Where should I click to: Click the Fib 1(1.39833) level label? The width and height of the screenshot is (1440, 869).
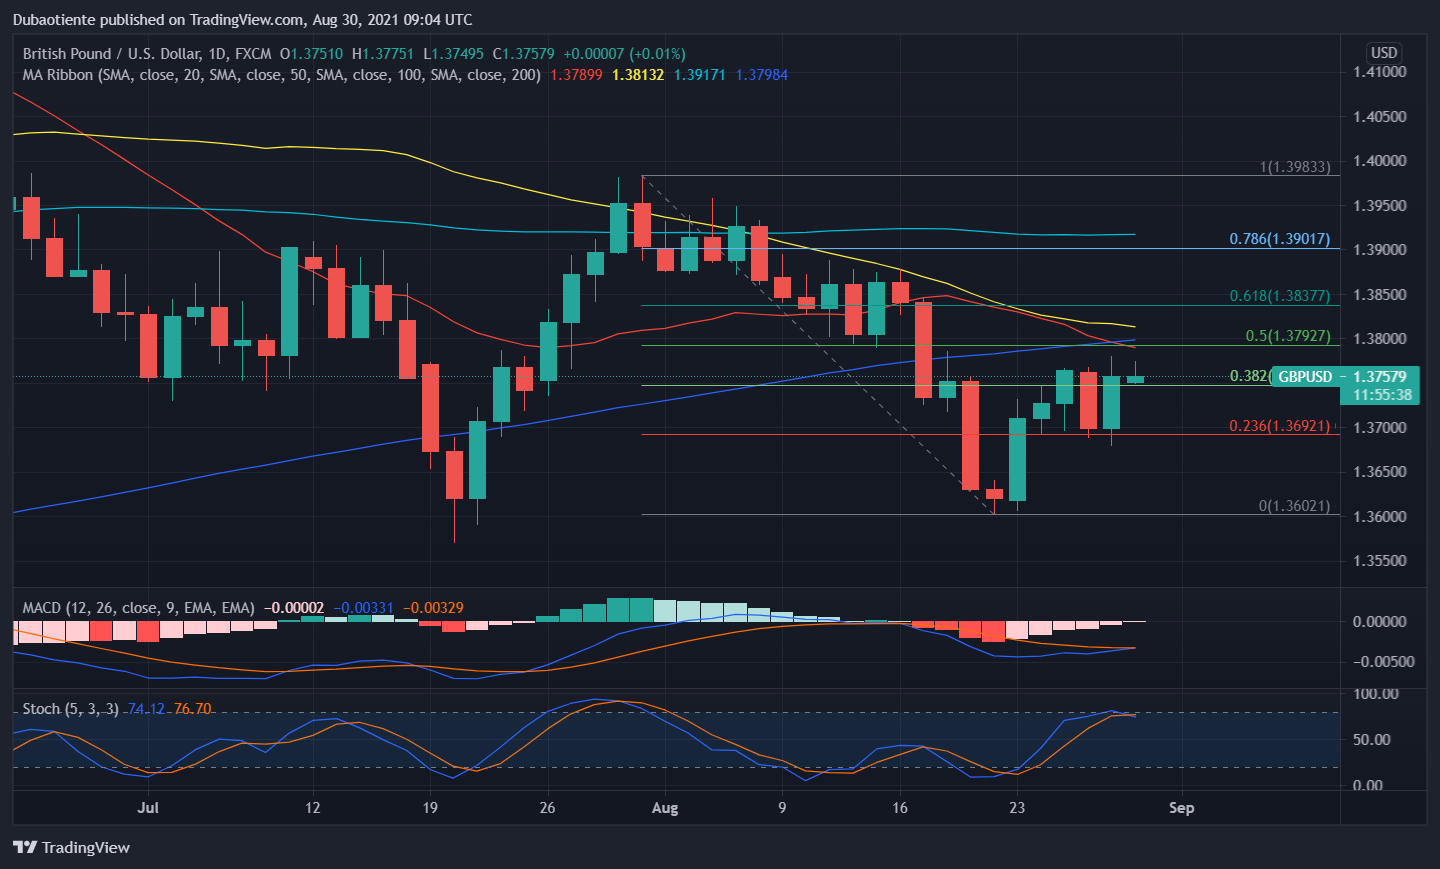pyautogui.click(x=1295, y=167)
